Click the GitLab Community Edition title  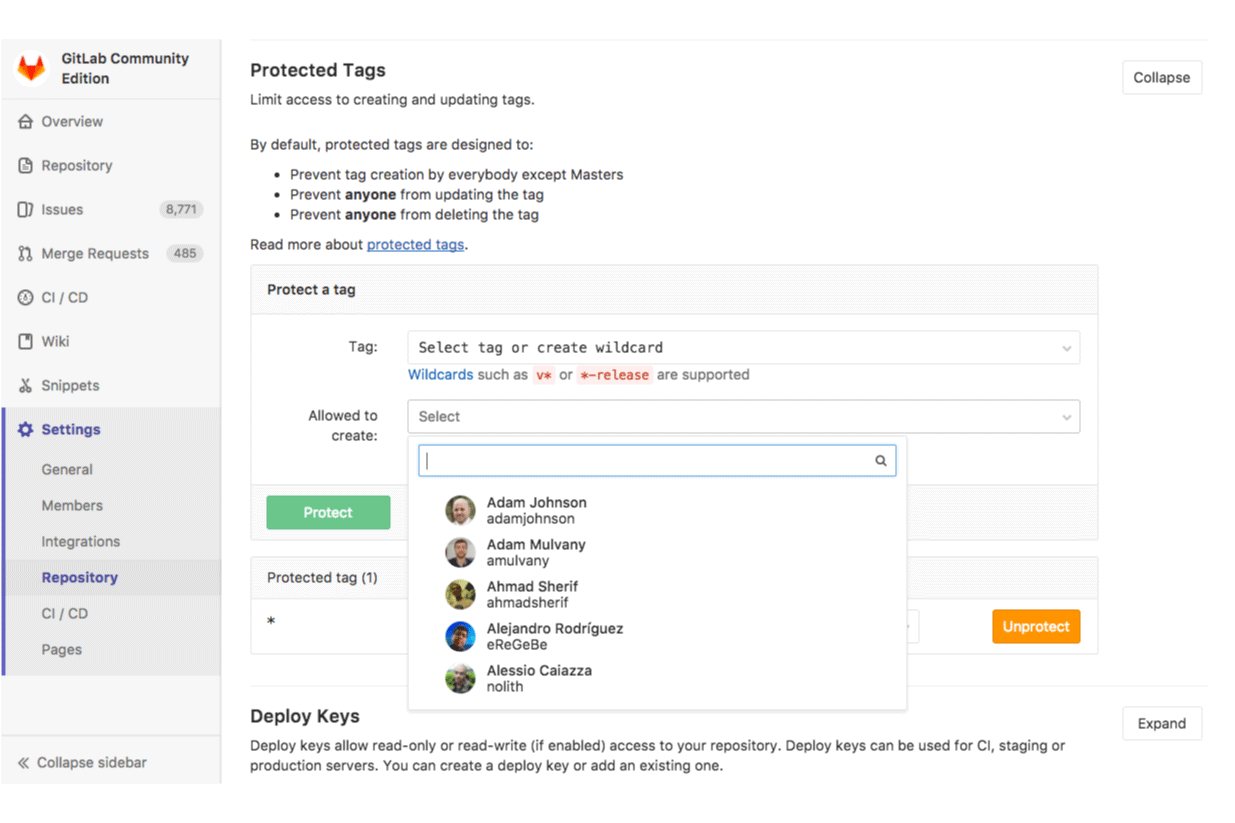pos(125,69)
